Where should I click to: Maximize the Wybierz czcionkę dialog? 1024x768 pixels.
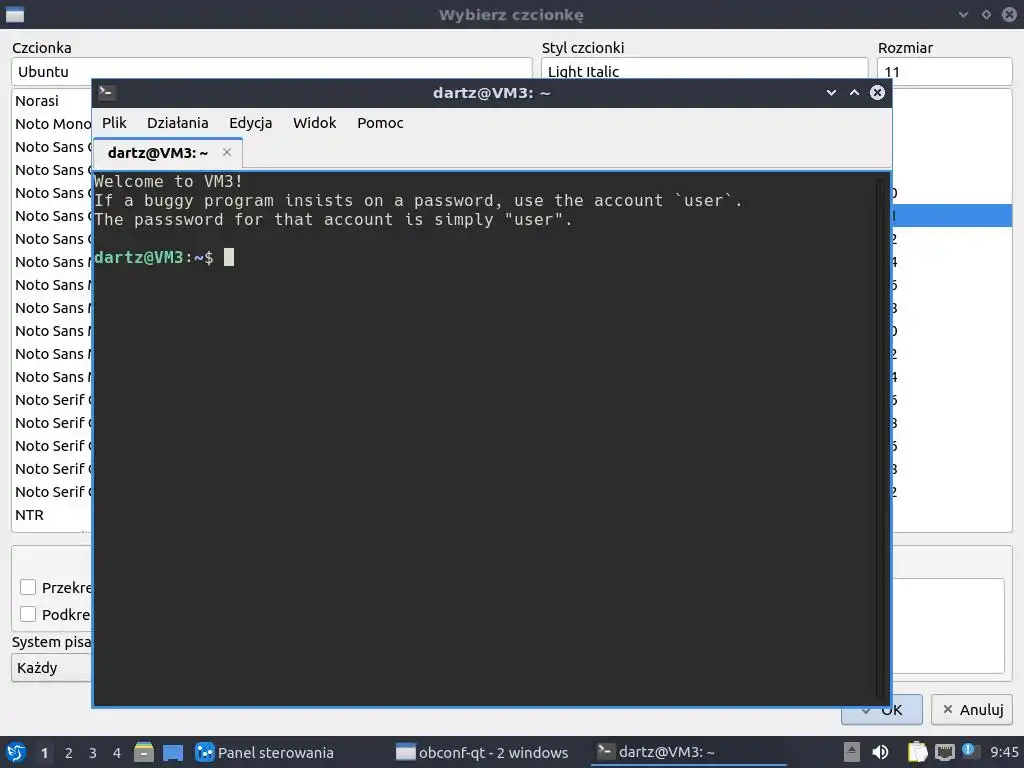click(986, 14)
